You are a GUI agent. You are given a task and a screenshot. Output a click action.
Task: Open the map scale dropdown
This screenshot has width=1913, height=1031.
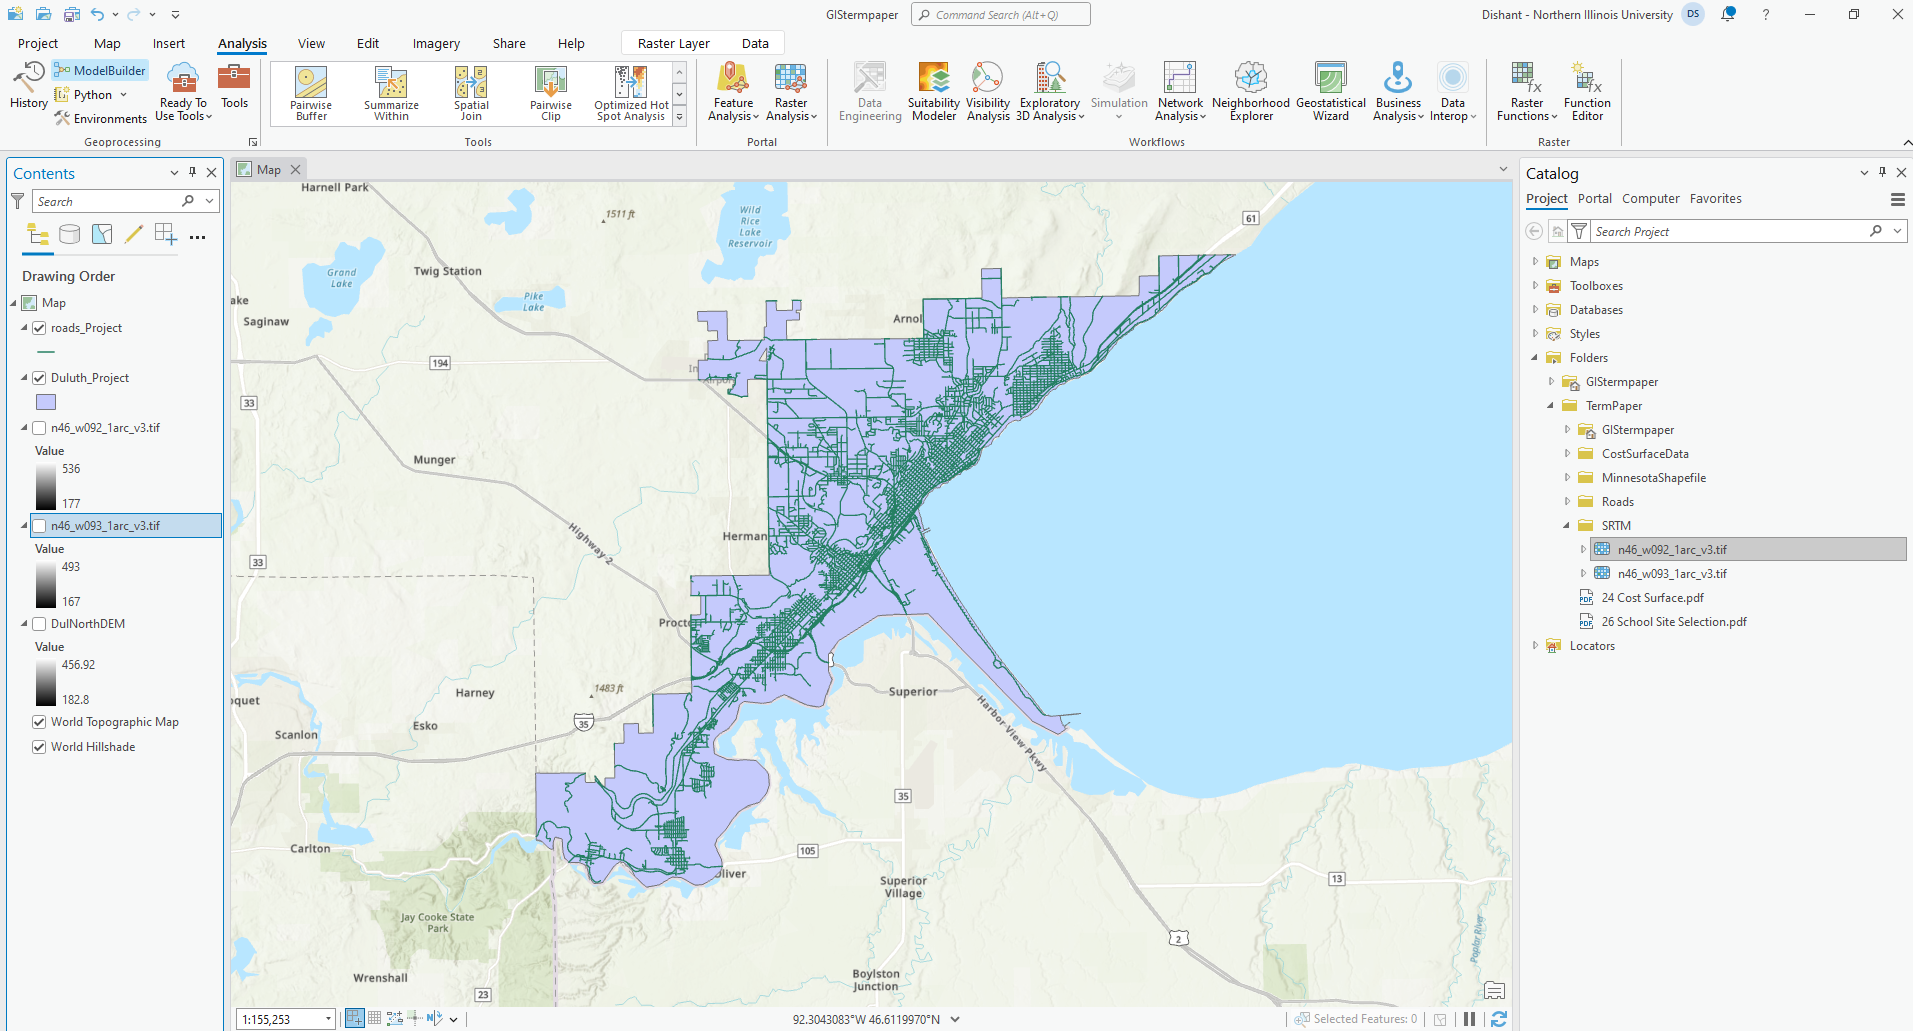(x=328, y=1019)
